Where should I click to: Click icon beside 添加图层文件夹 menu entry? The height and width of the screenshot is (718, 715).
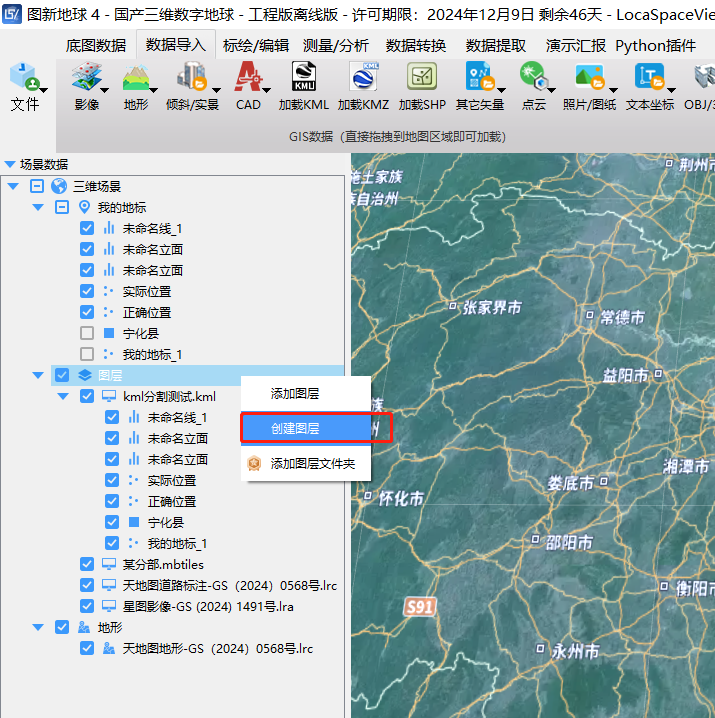[254, 463]
